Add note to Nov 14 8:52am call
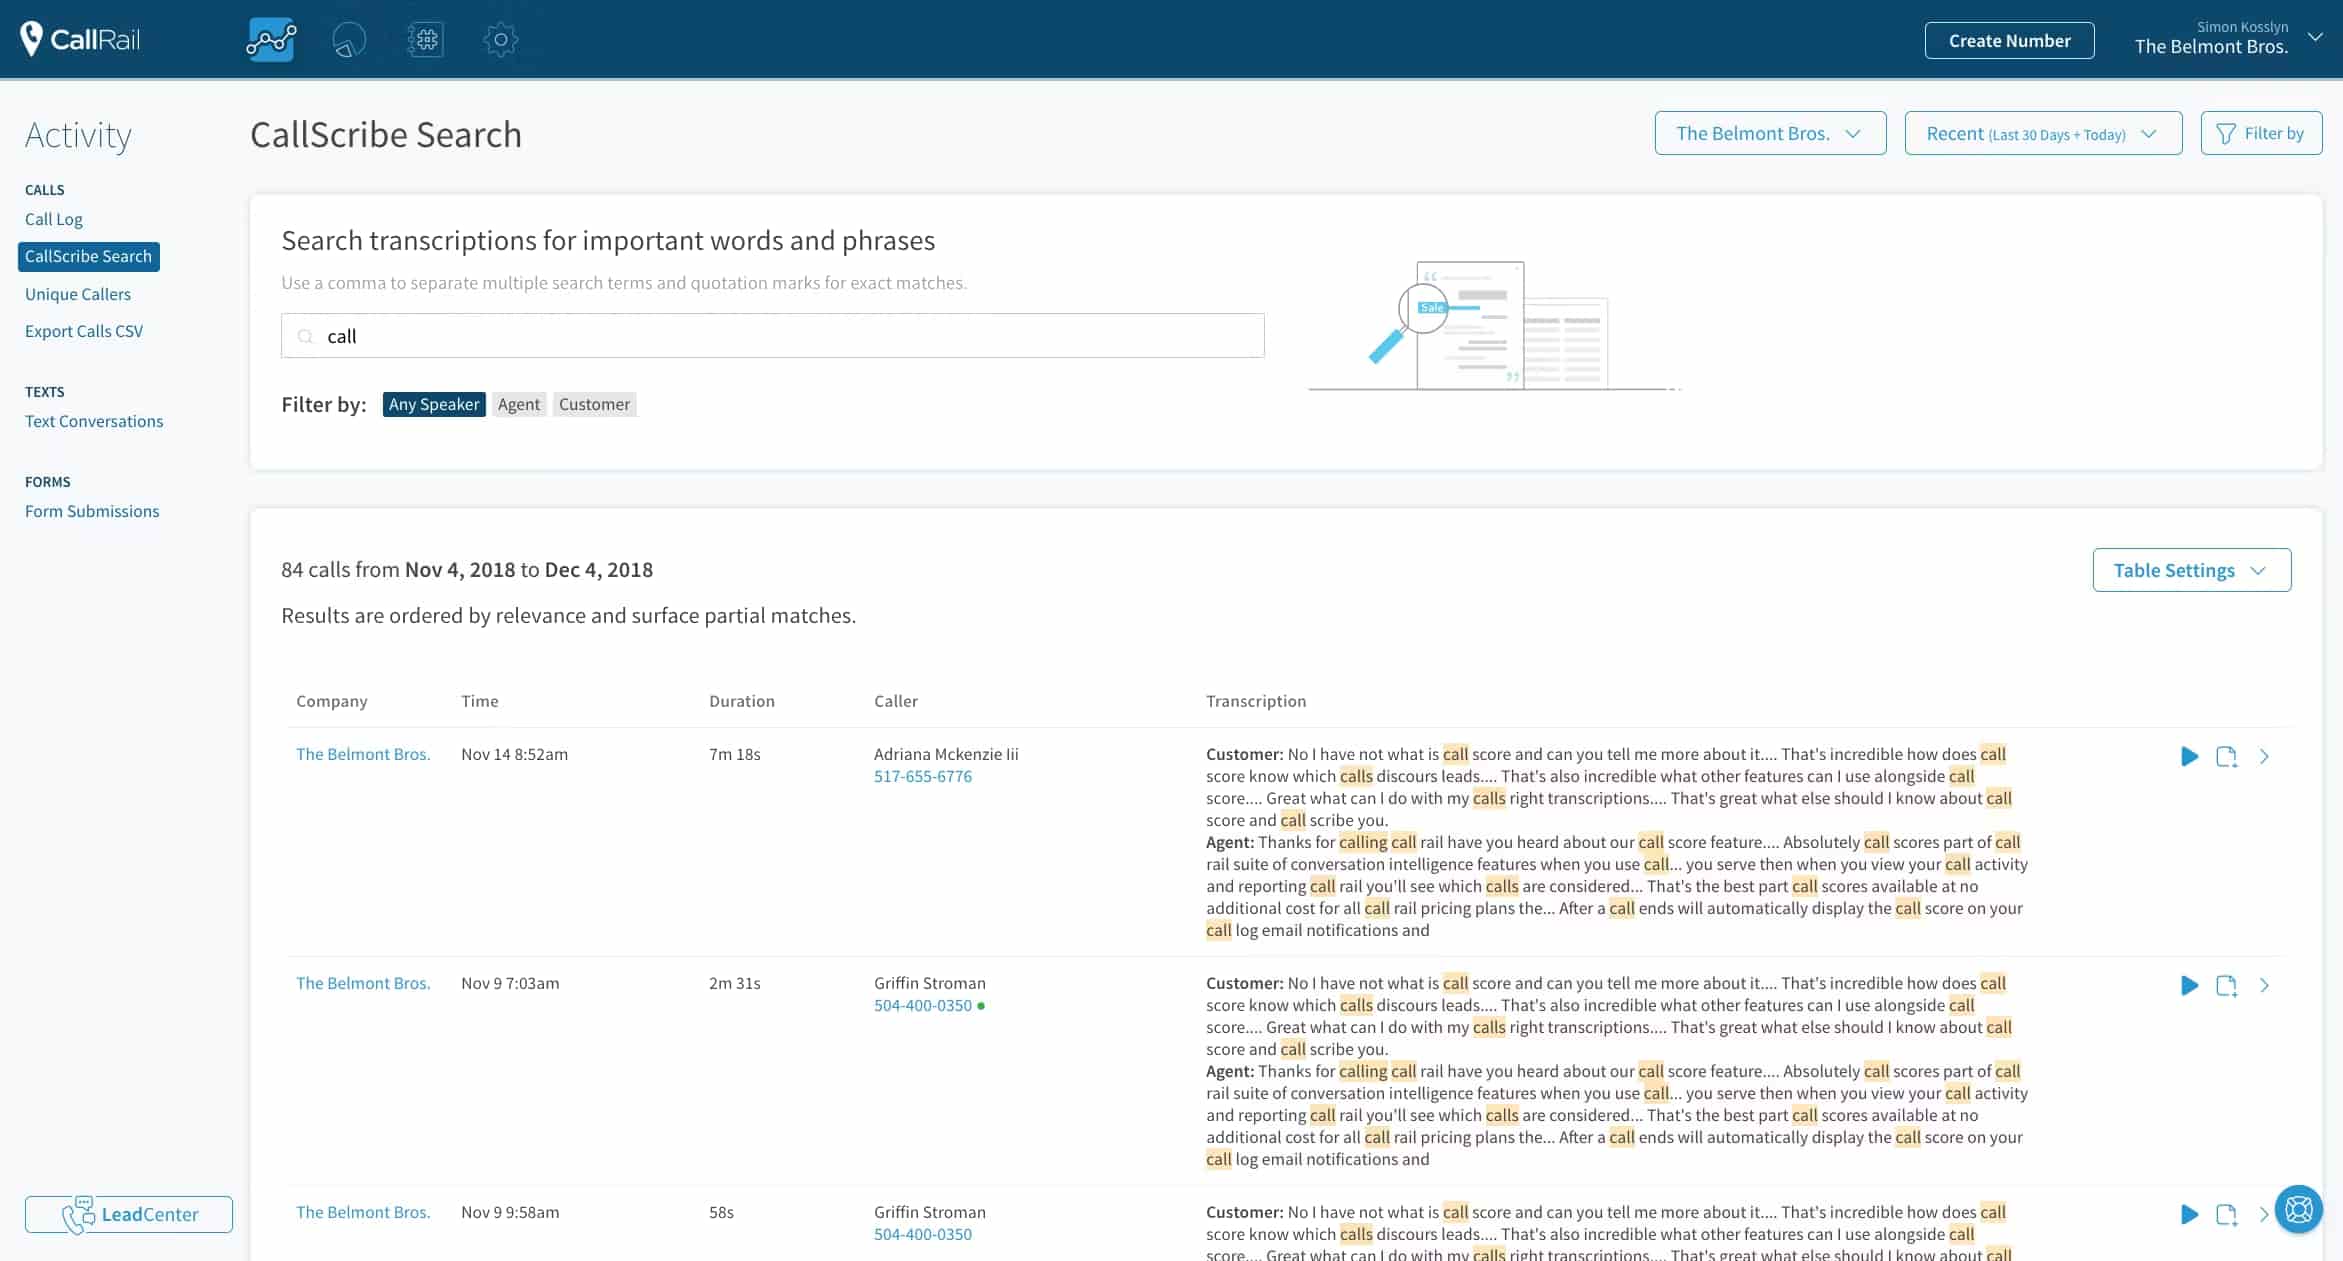 click(2226, 756)
